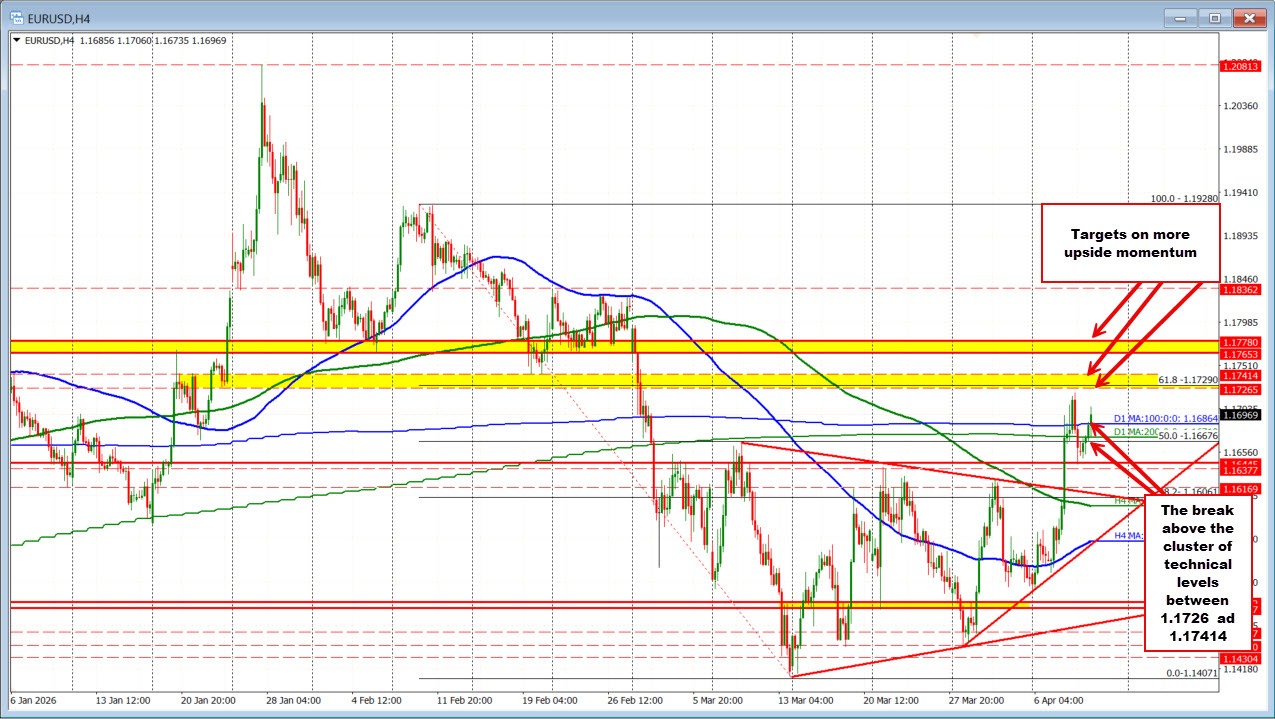Click the 'Targets on more upside momentum' annotation

1130,243
